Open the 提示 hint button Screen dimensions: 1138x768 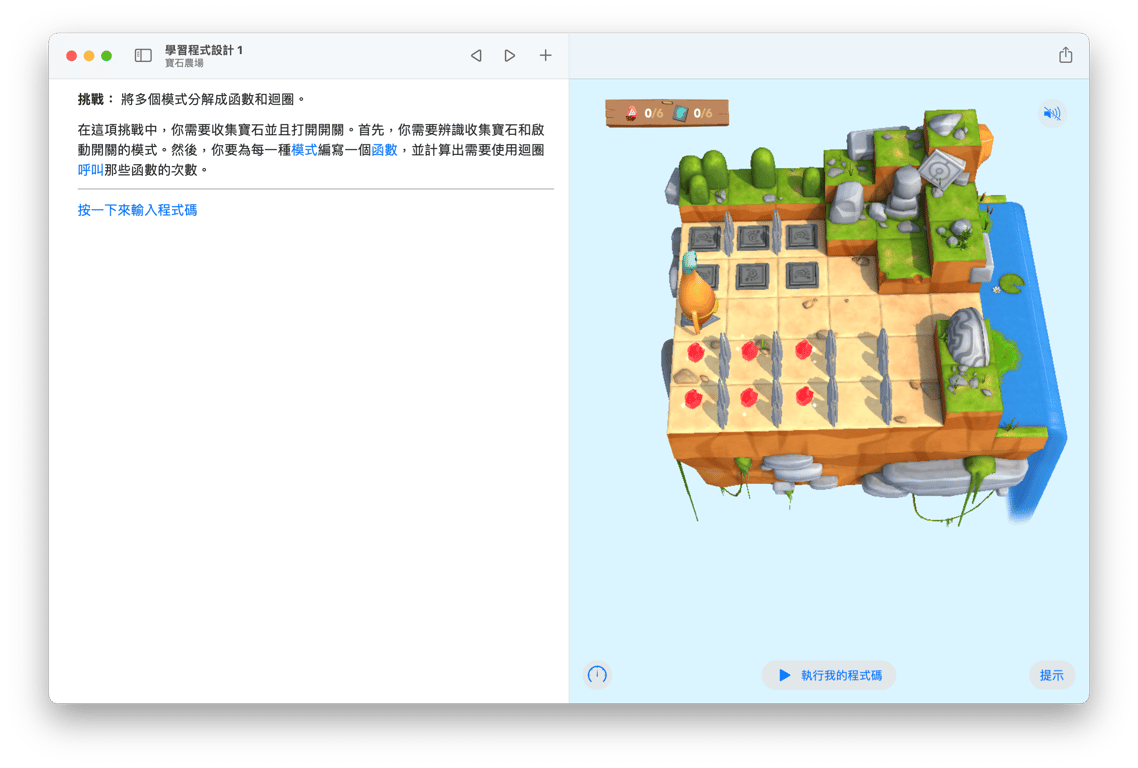coord(1052,675)
